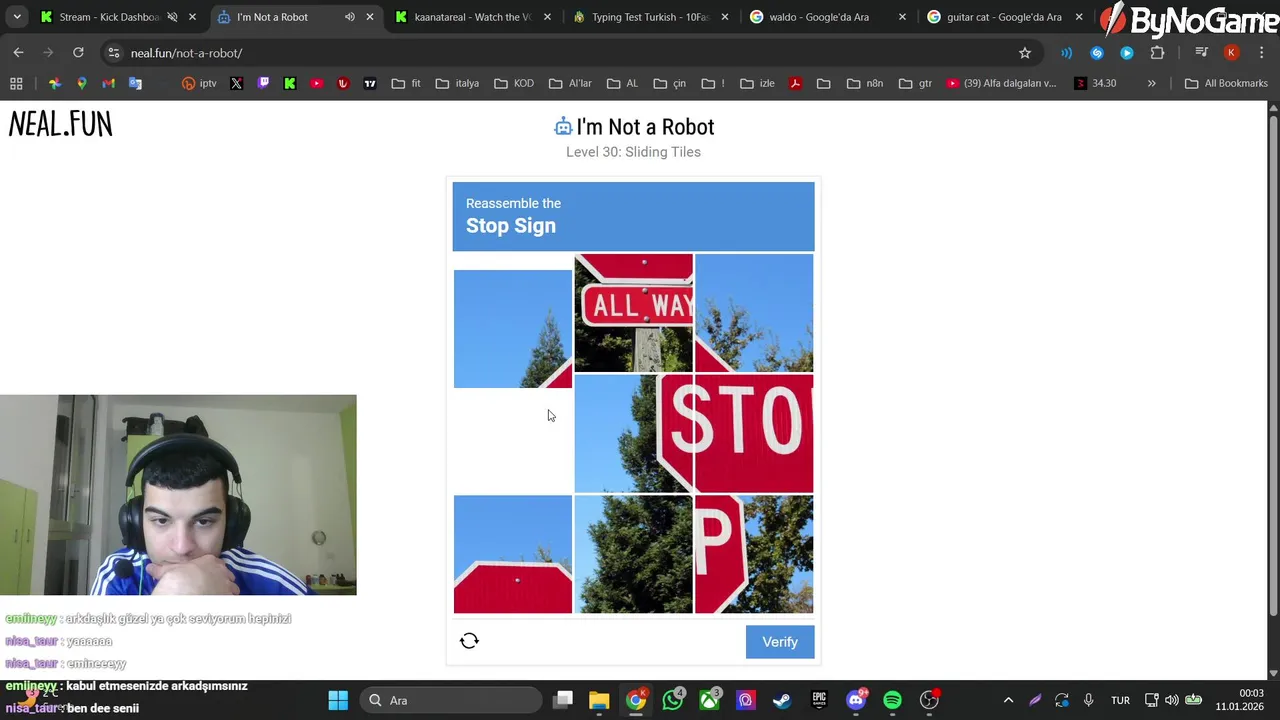This screenshot has height=720, width=1280.
Task: Bookmark this page with star icon
Action: click(1025, 53)
